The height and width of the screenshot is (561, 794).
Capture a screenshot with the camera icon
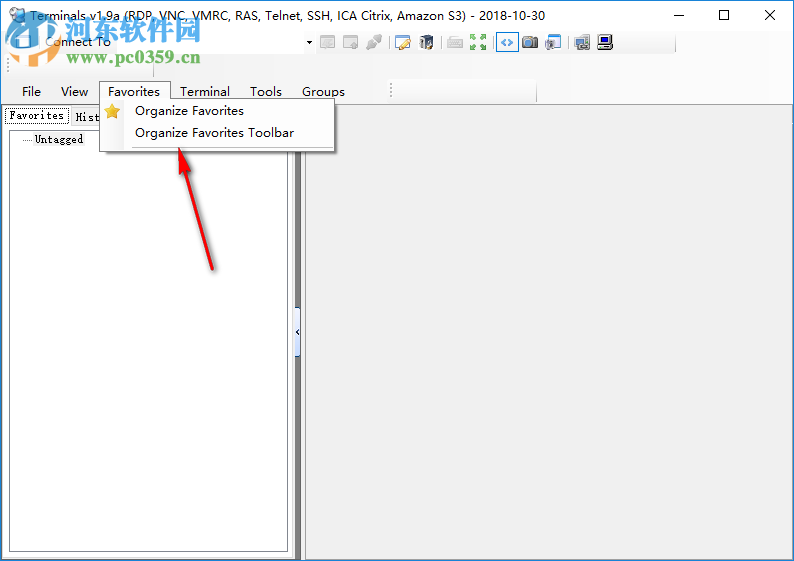tap(530, 43)
